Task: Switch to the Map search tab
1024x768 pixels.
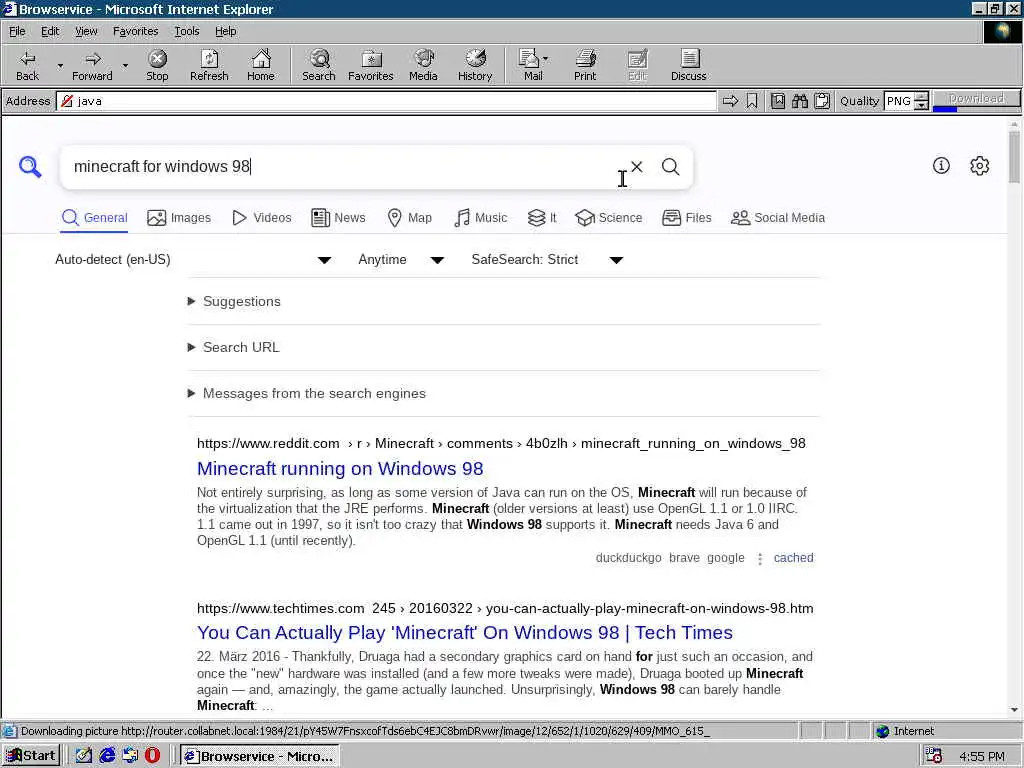Action: coord(409,217)
